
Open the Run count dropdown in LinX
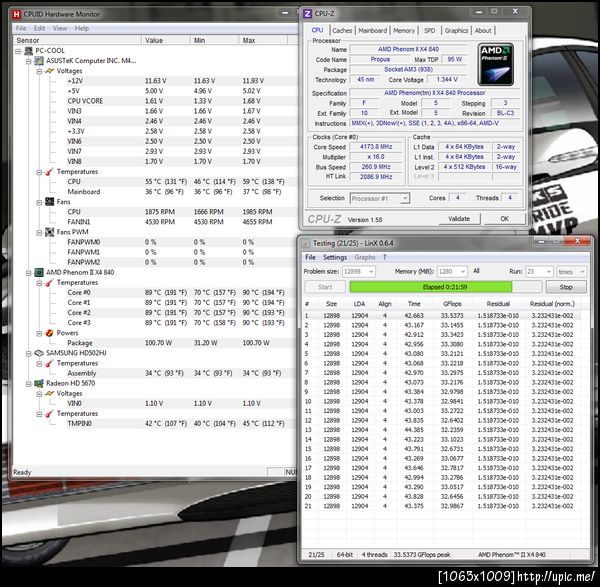pyautogui.click(x=549, y=272)
